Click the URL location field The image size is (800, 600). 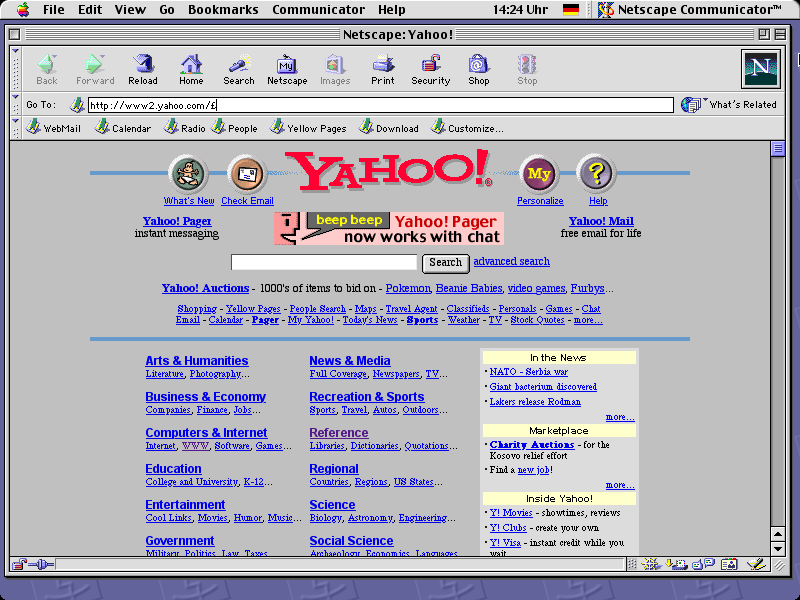coord(381,105)
